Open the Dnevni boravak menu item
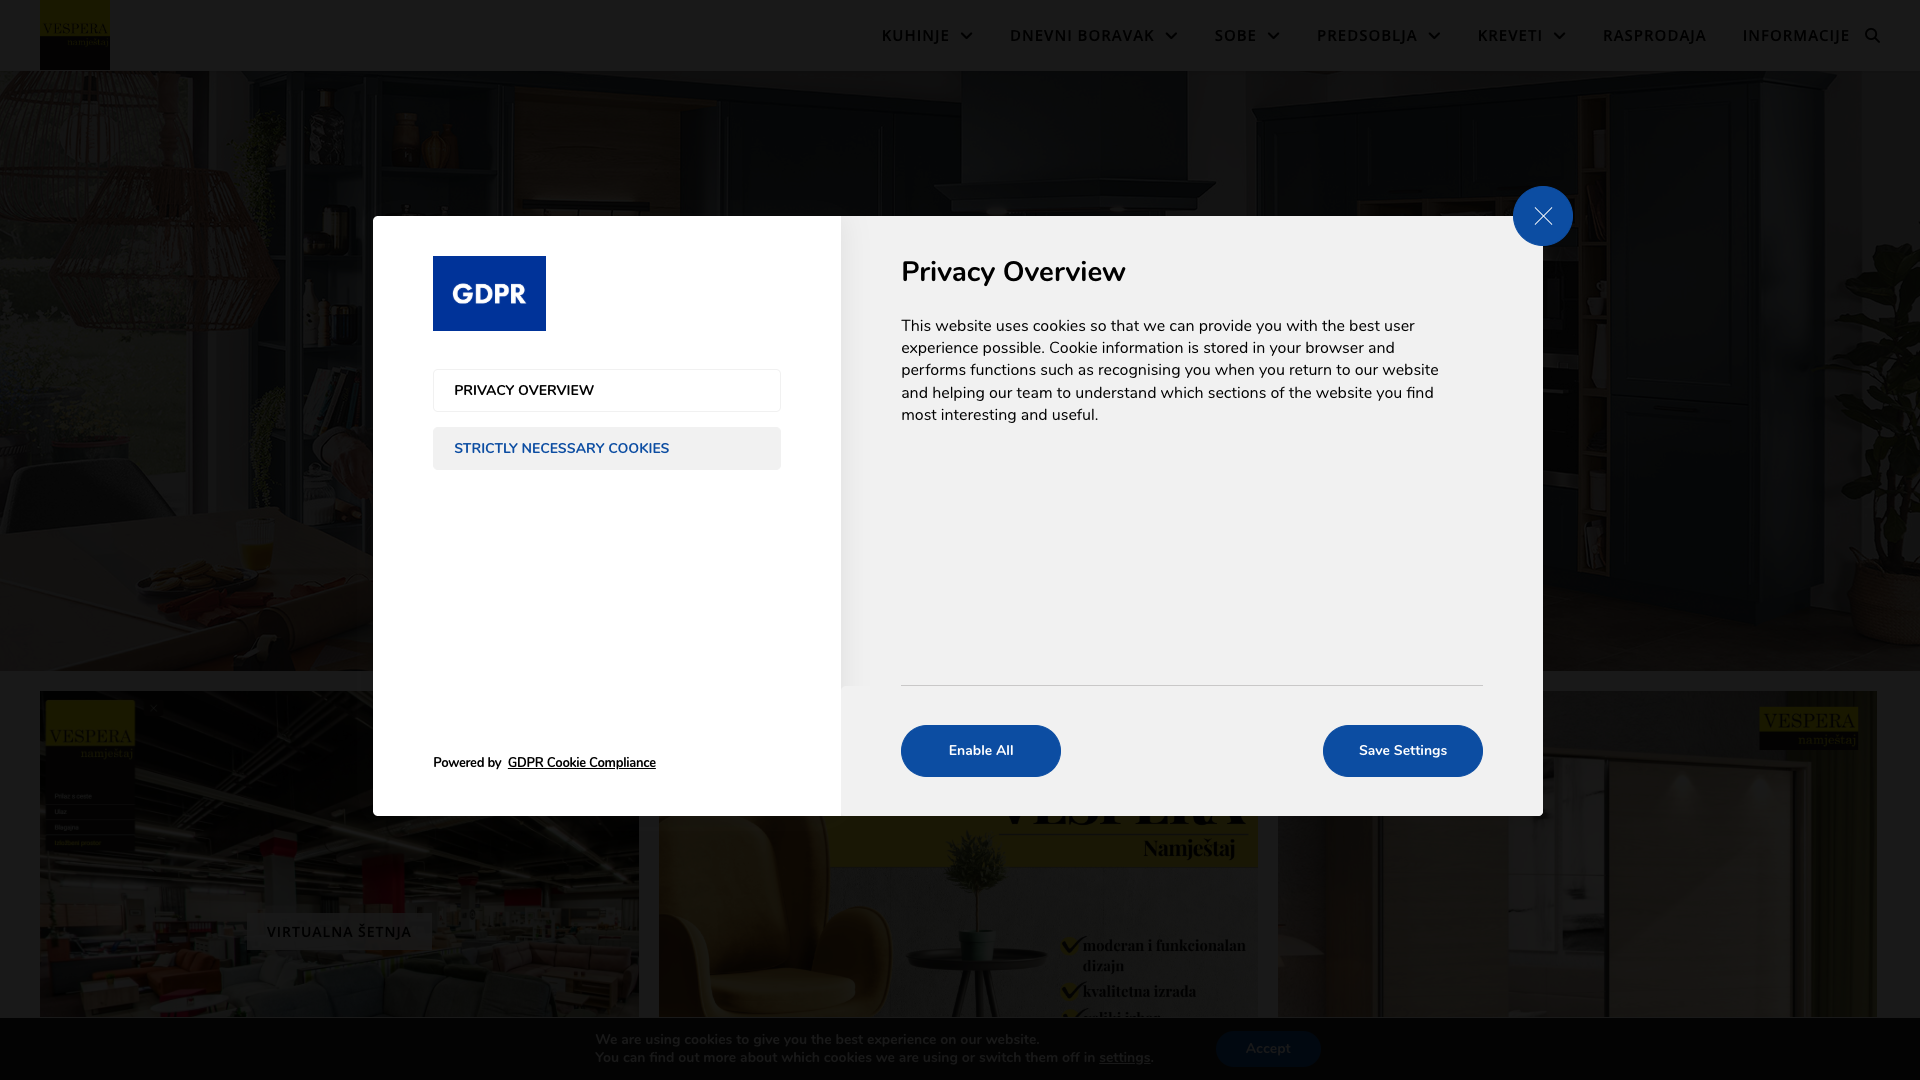 1082,35
